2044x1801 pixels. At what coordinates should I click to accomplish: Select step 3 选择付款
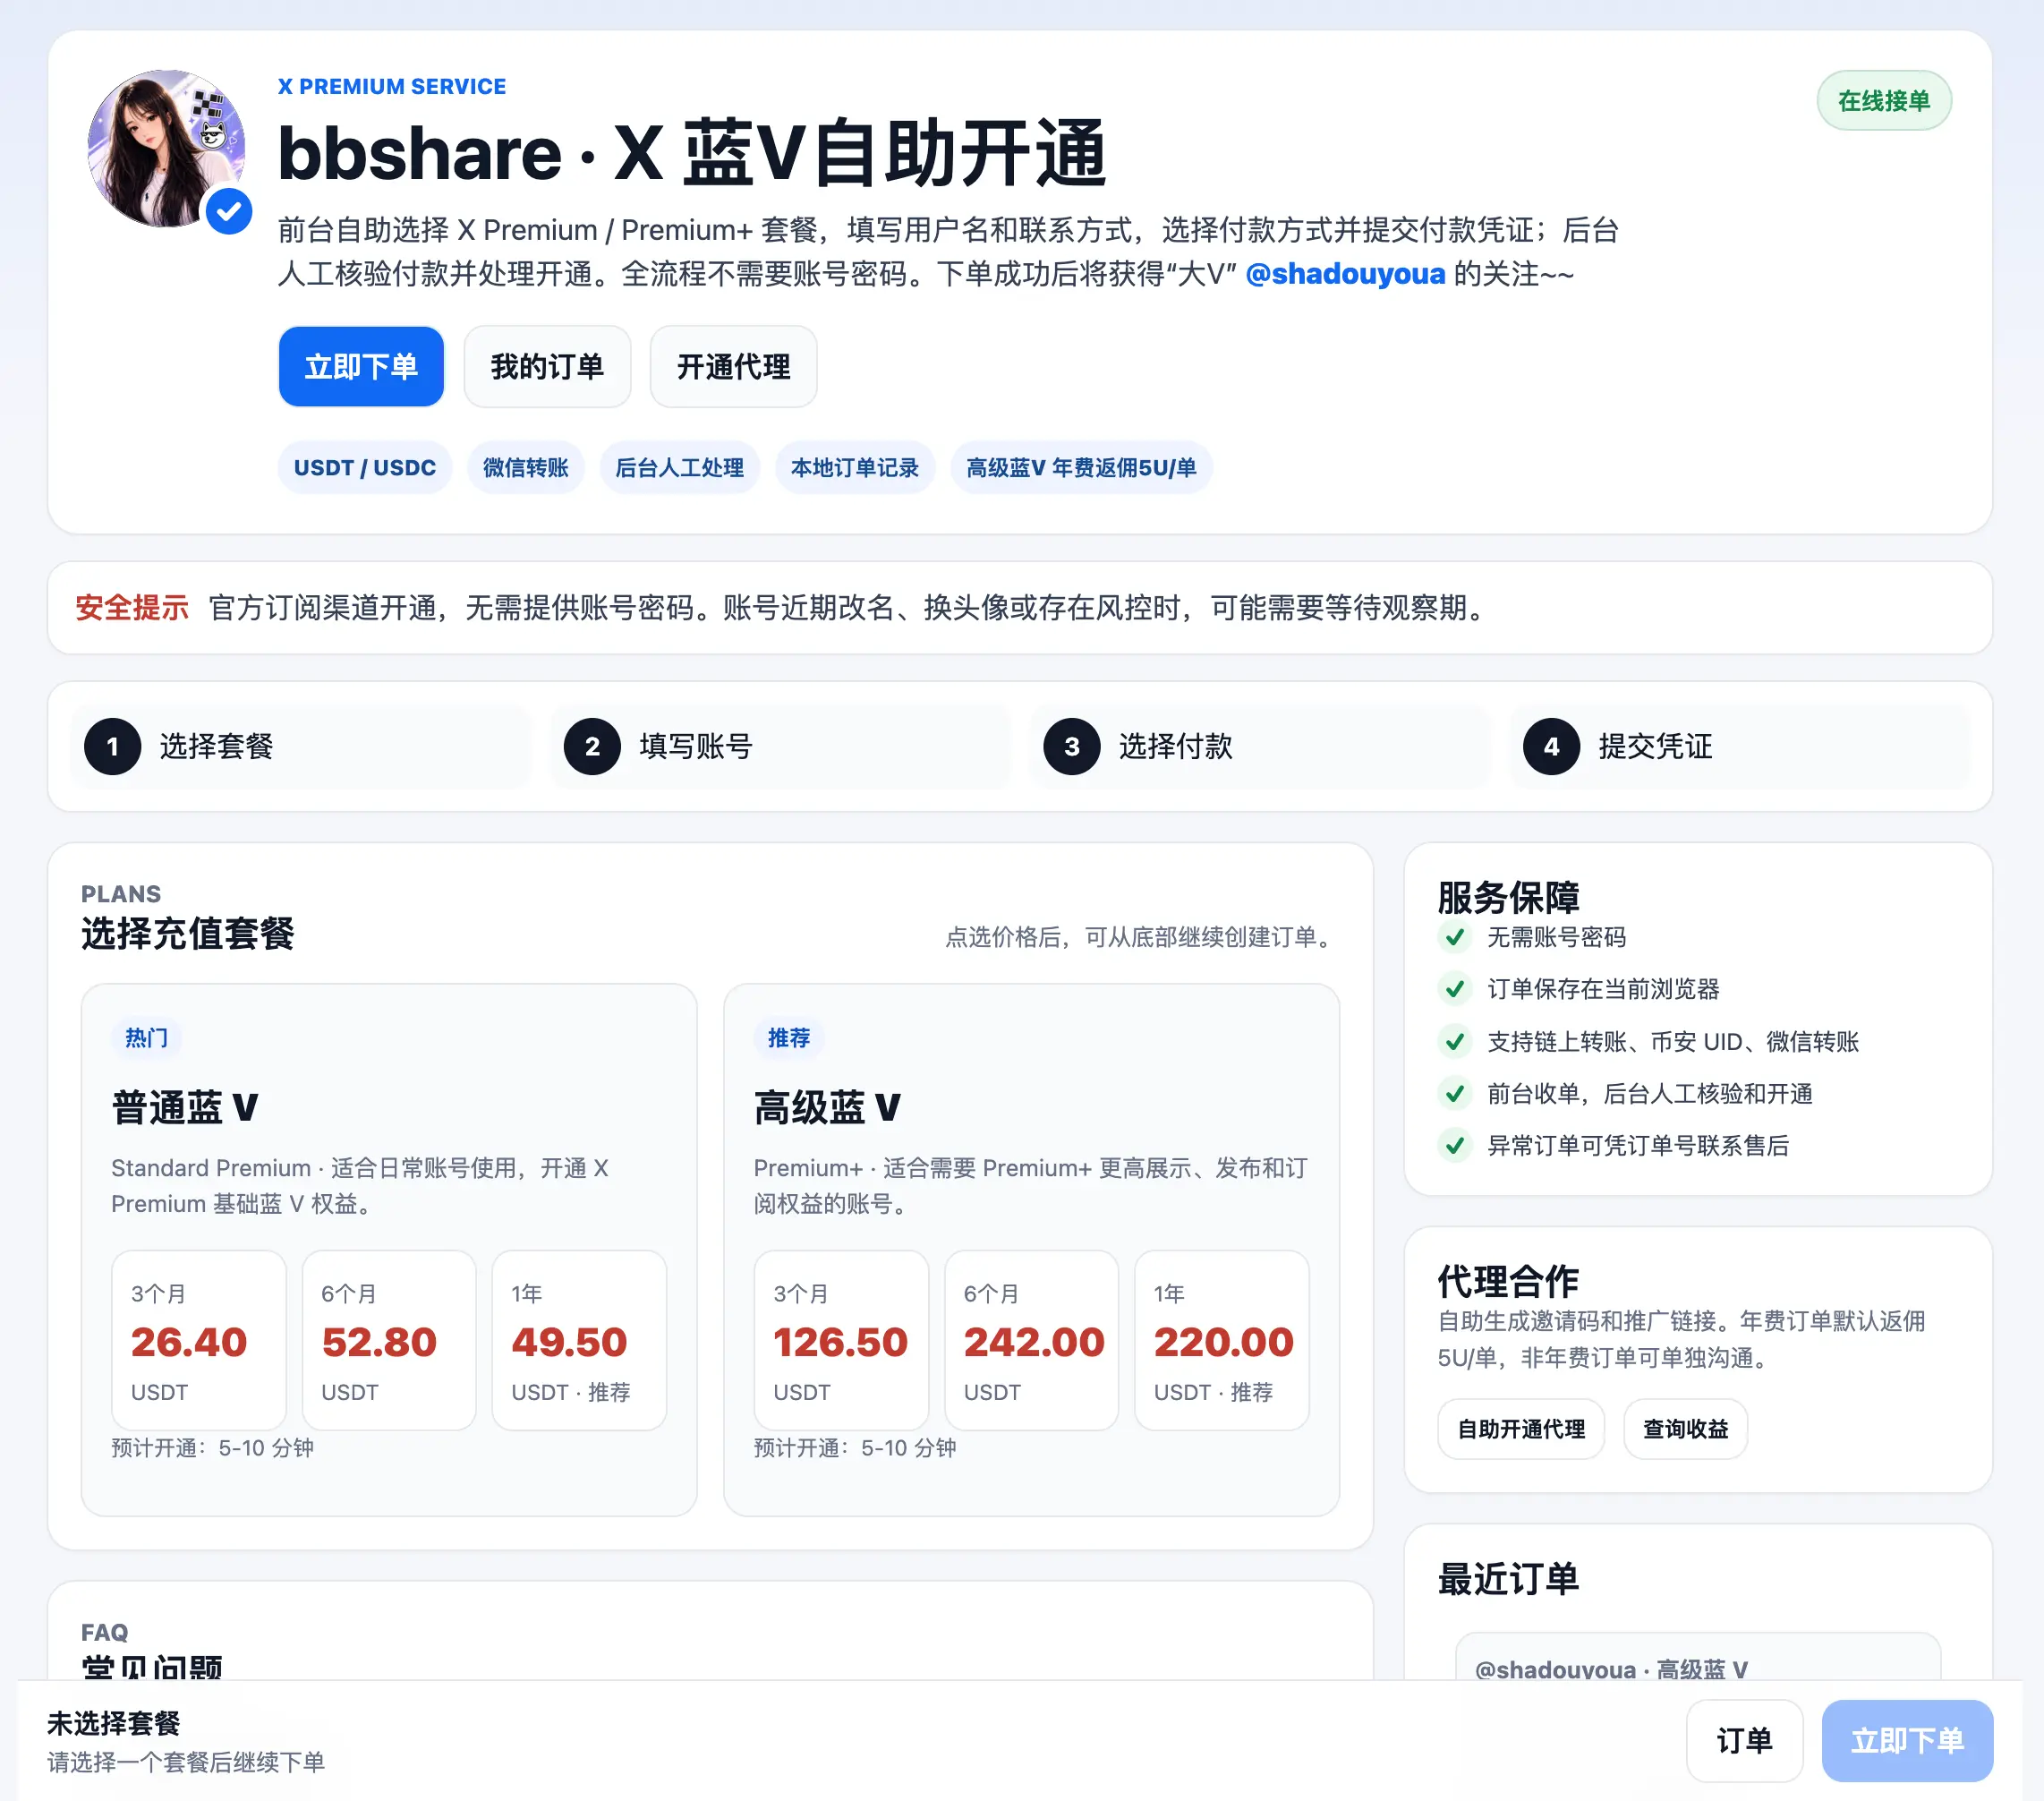1260,746
